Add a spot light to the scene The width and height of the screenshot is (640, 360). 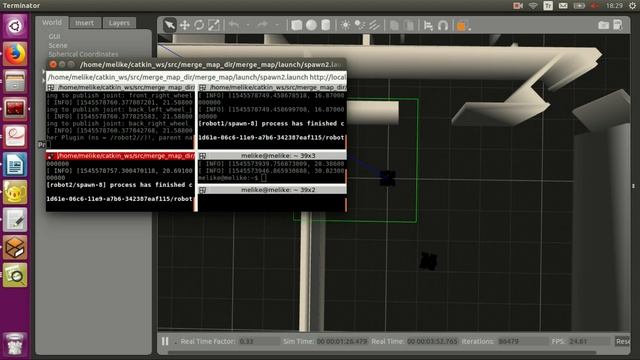tap(360, 25)
